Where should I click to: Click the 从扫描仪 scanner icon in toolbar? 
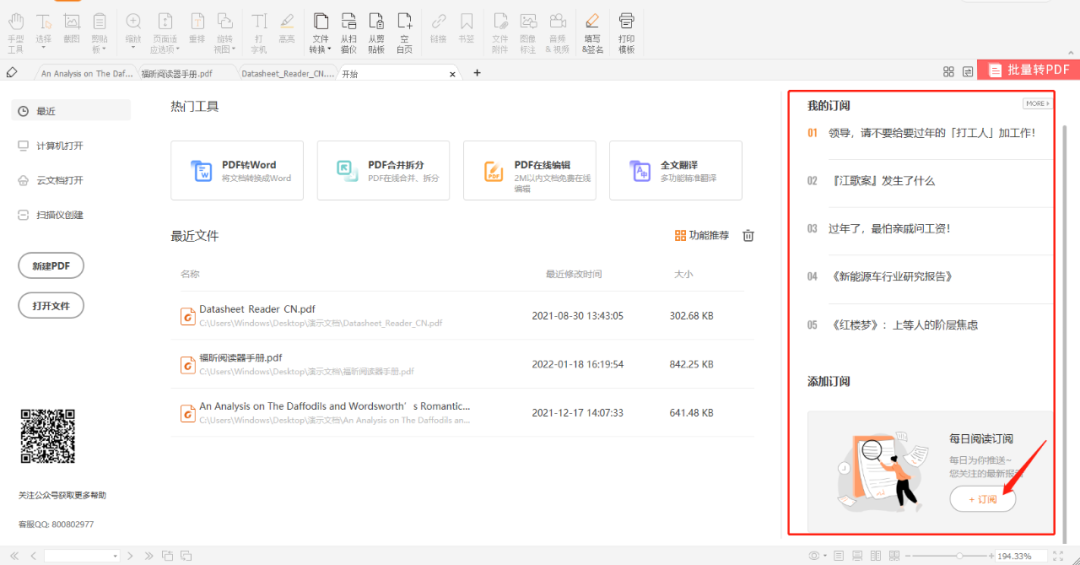348,28
